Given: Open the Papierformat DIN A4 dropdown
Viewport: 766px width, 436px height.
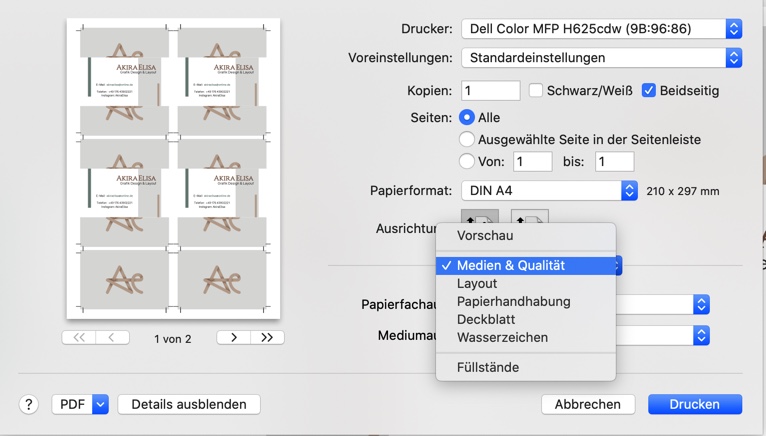Looking at the screenshot, I should (549, 190).
